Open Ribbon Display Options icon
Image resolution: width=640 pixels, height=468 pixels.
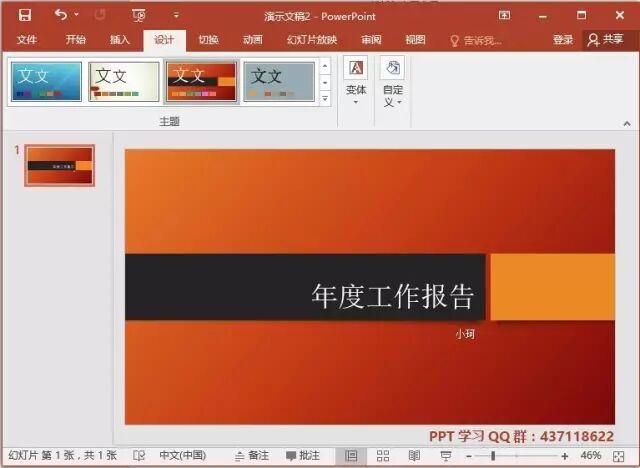[x=504, y=16]
